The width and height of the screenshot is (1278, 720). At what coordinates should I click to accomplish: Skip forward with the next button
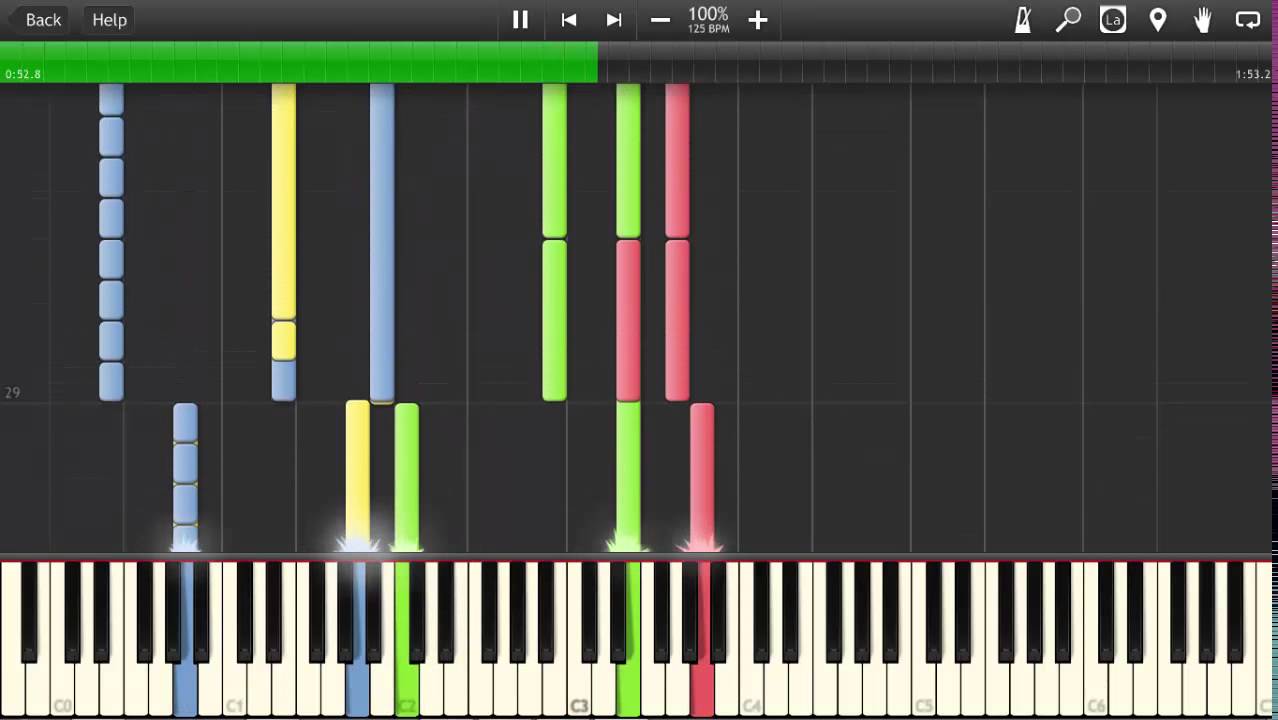click(x=614, y=20)
